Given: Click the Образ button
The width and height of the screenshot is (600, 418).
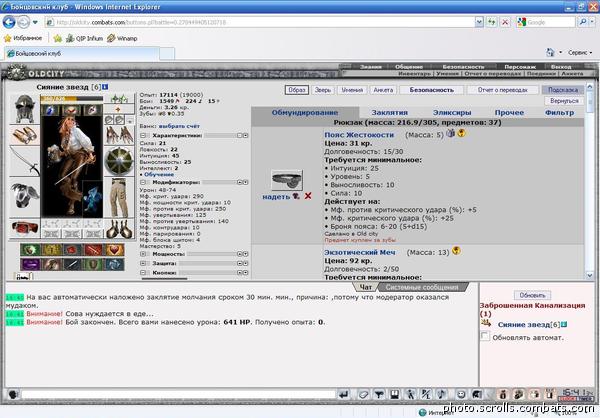Looking at the screenshot, I should click(x=297, y=90).
